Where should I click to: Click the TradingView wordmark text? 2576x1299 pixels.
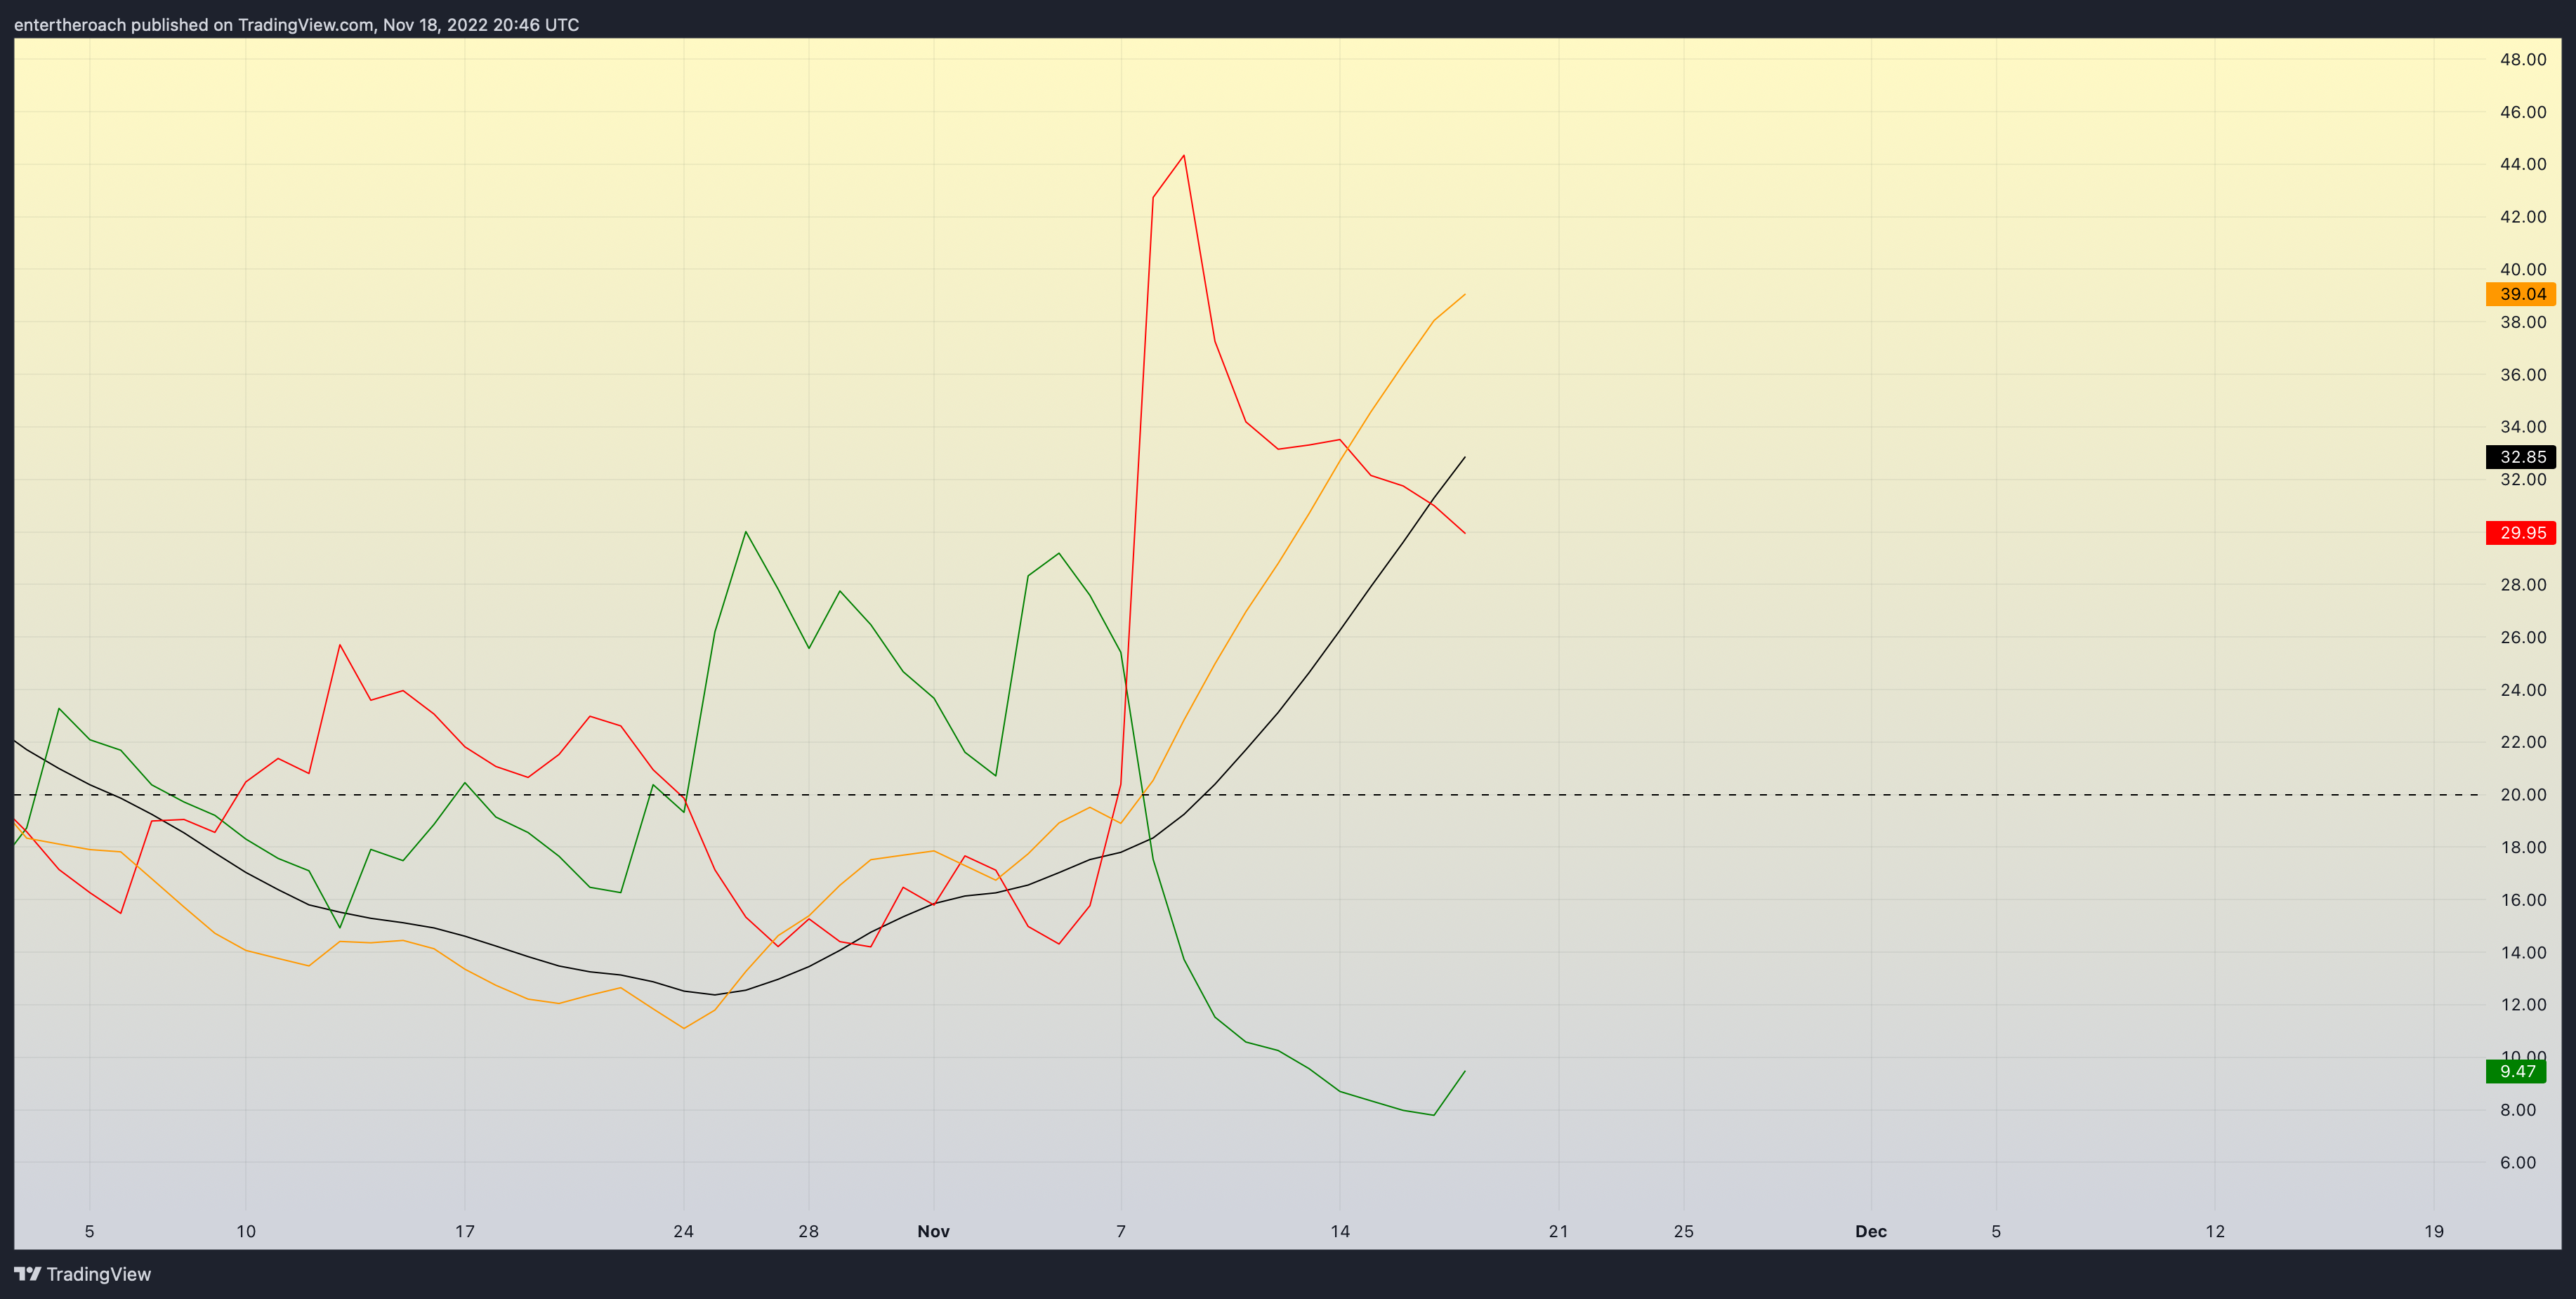(x=99, y=1274)
